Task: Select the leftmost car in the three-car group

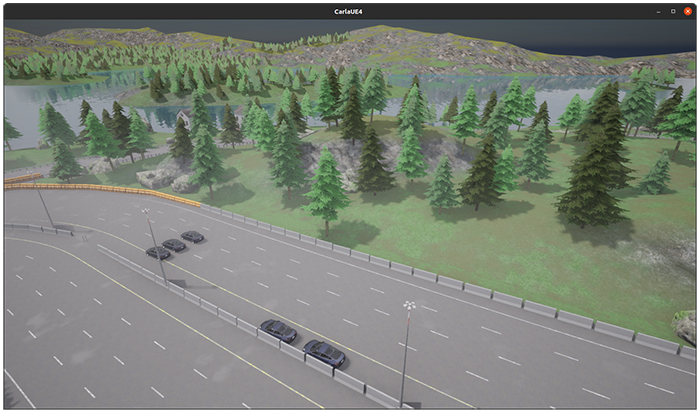Action: tap(158, 253)
